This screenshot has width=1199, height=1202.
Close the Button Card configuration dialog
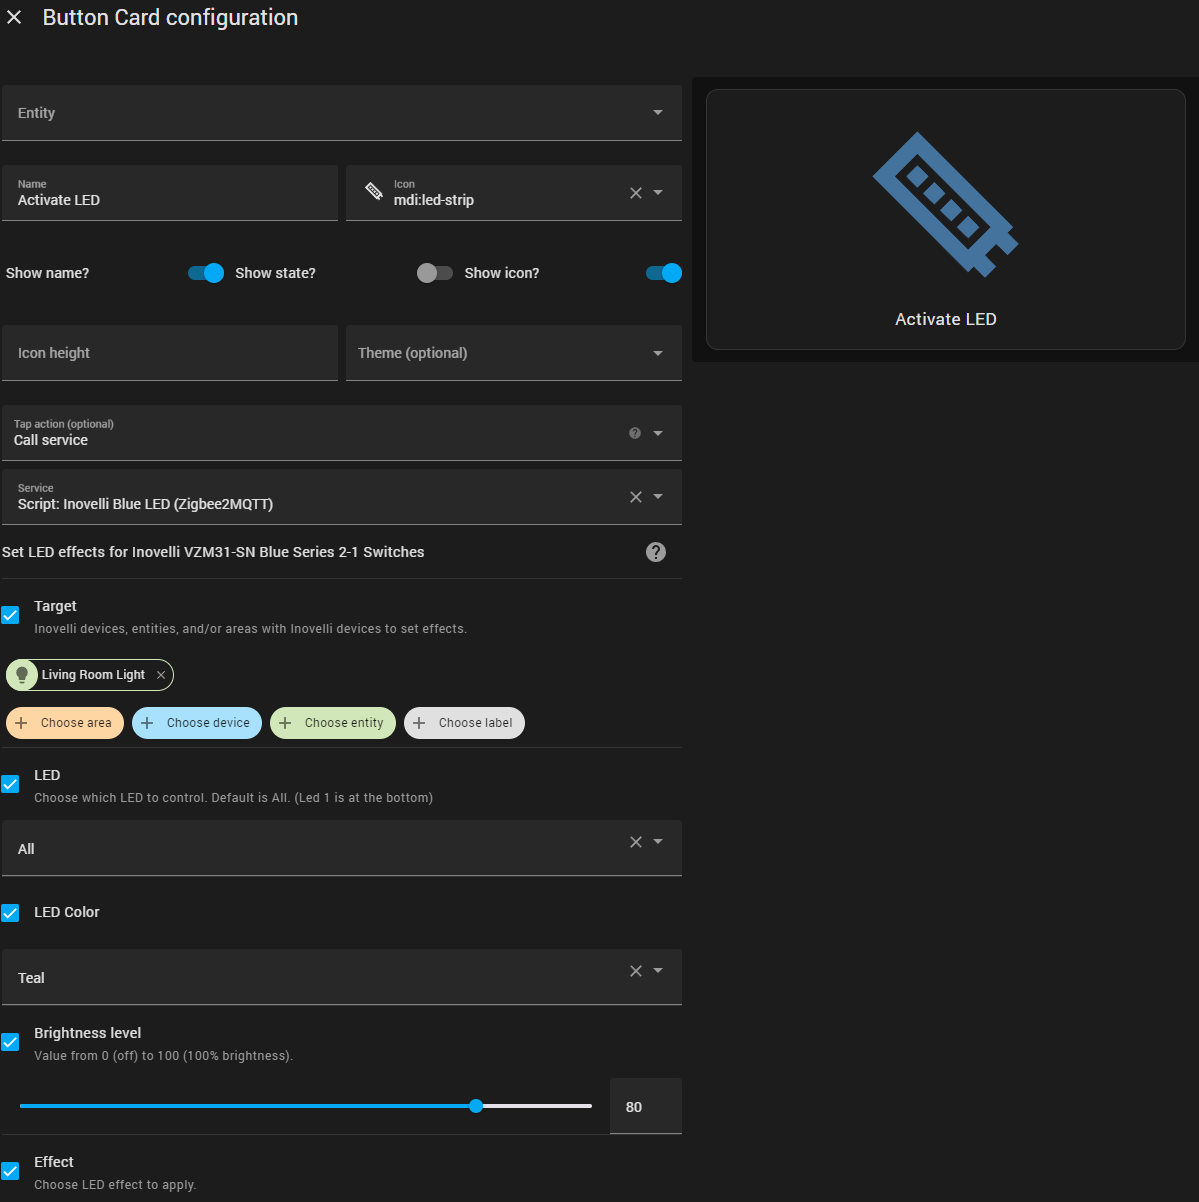tap(14, 18)
